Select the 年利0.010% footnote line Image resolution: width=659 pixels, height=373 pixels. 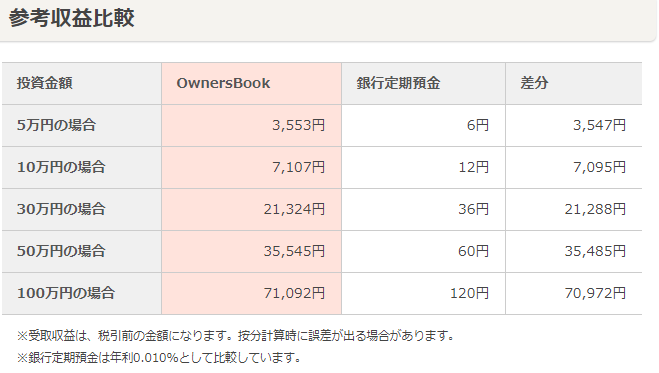(x=159, y=357)
